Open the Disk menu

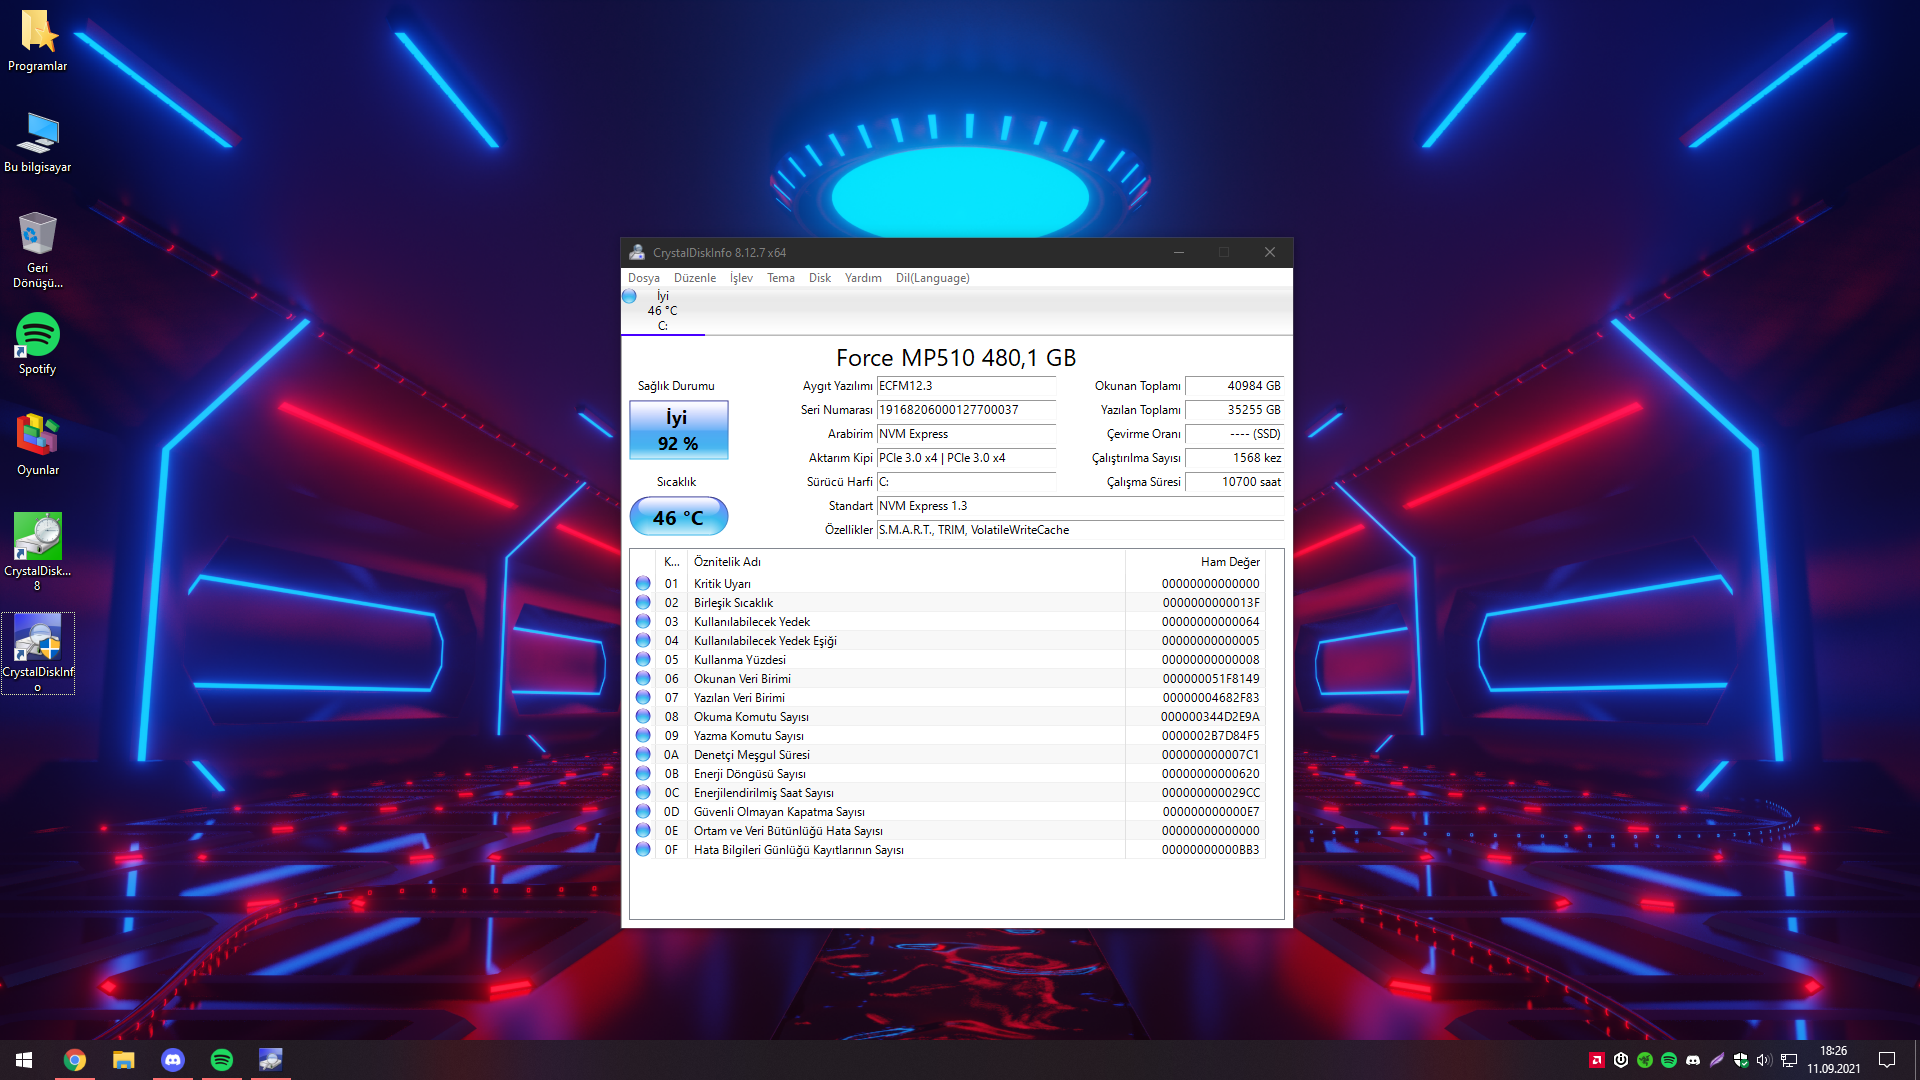tap(819, 278)
